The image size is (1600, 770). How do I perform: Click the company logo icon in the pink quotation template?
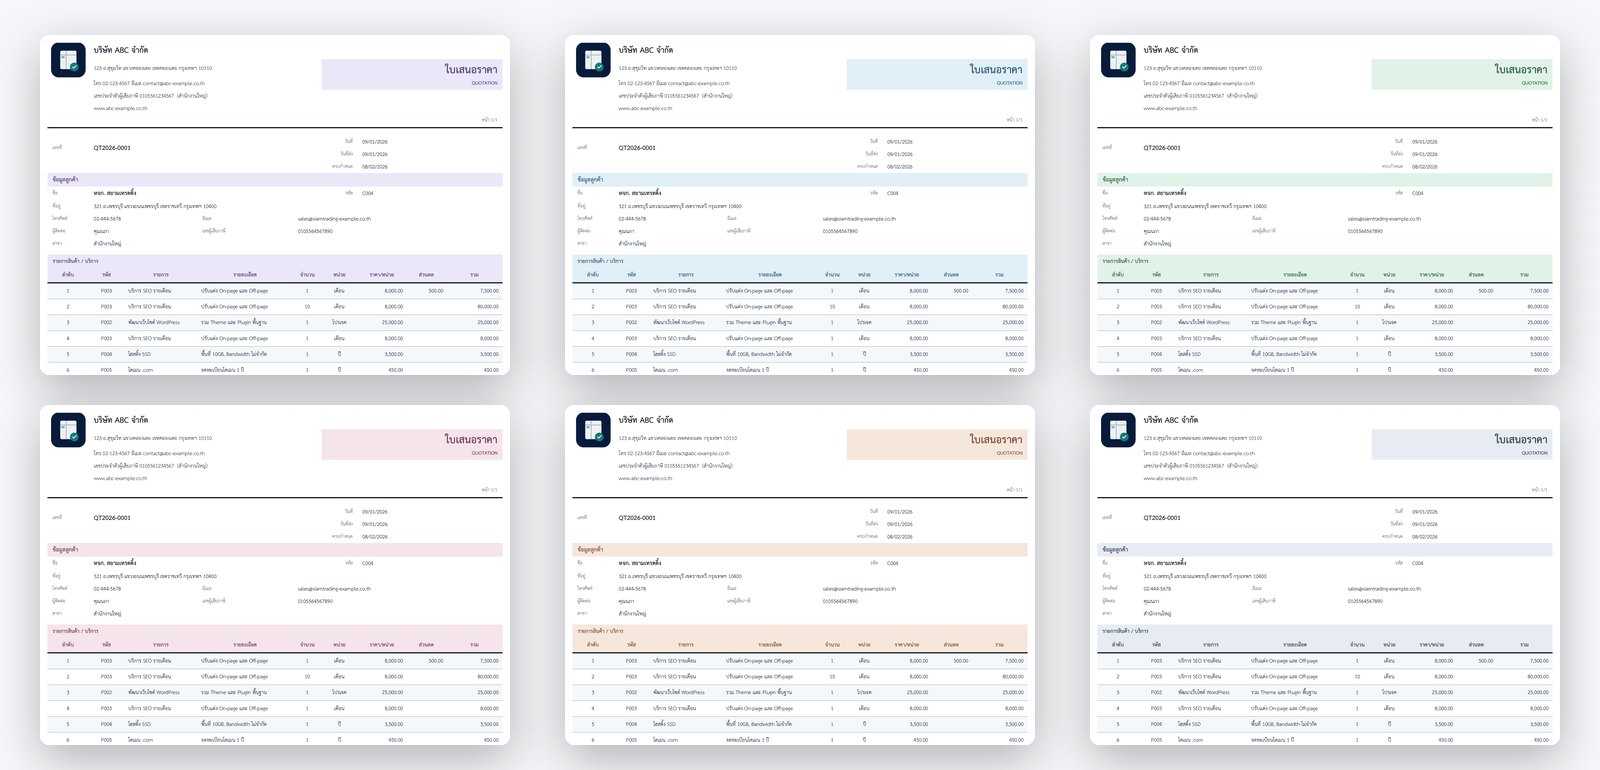(68, 430)
